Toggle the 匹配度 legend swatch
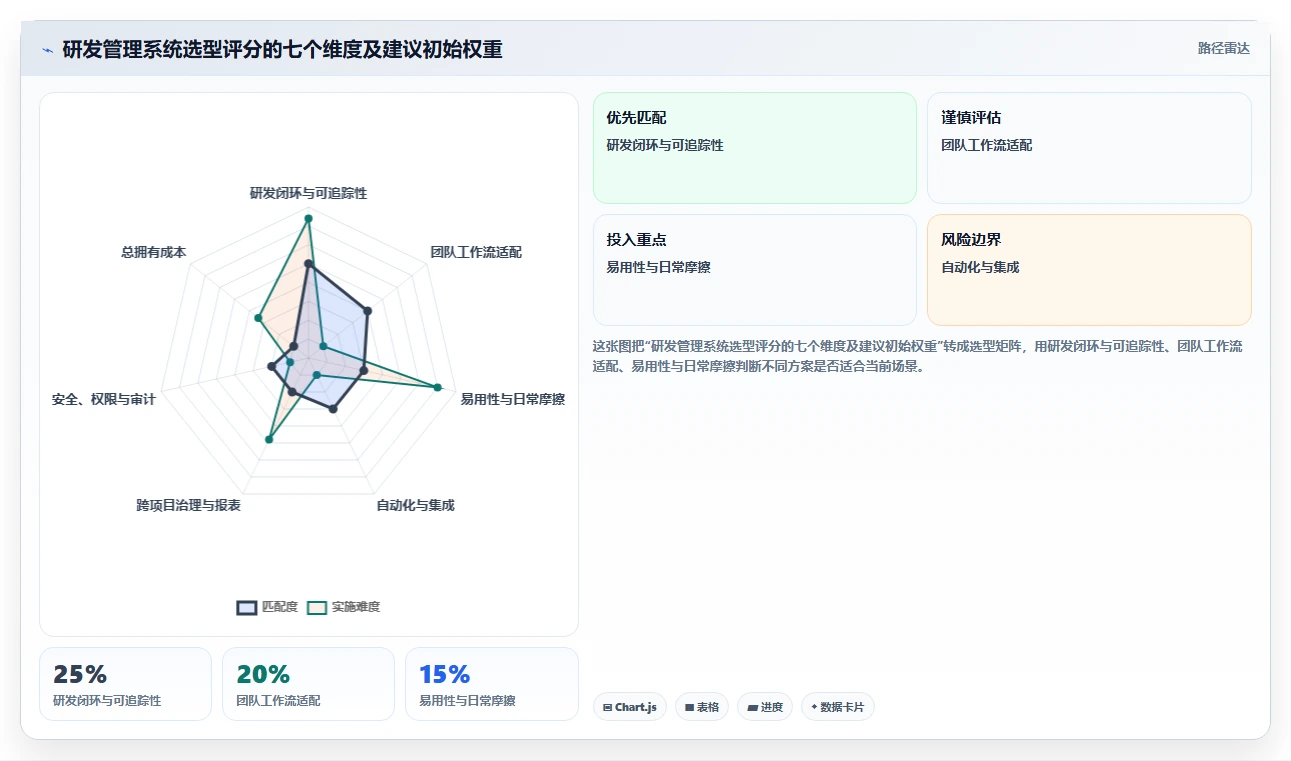Viewport: 1291px width, 761px height. [247, 607]
